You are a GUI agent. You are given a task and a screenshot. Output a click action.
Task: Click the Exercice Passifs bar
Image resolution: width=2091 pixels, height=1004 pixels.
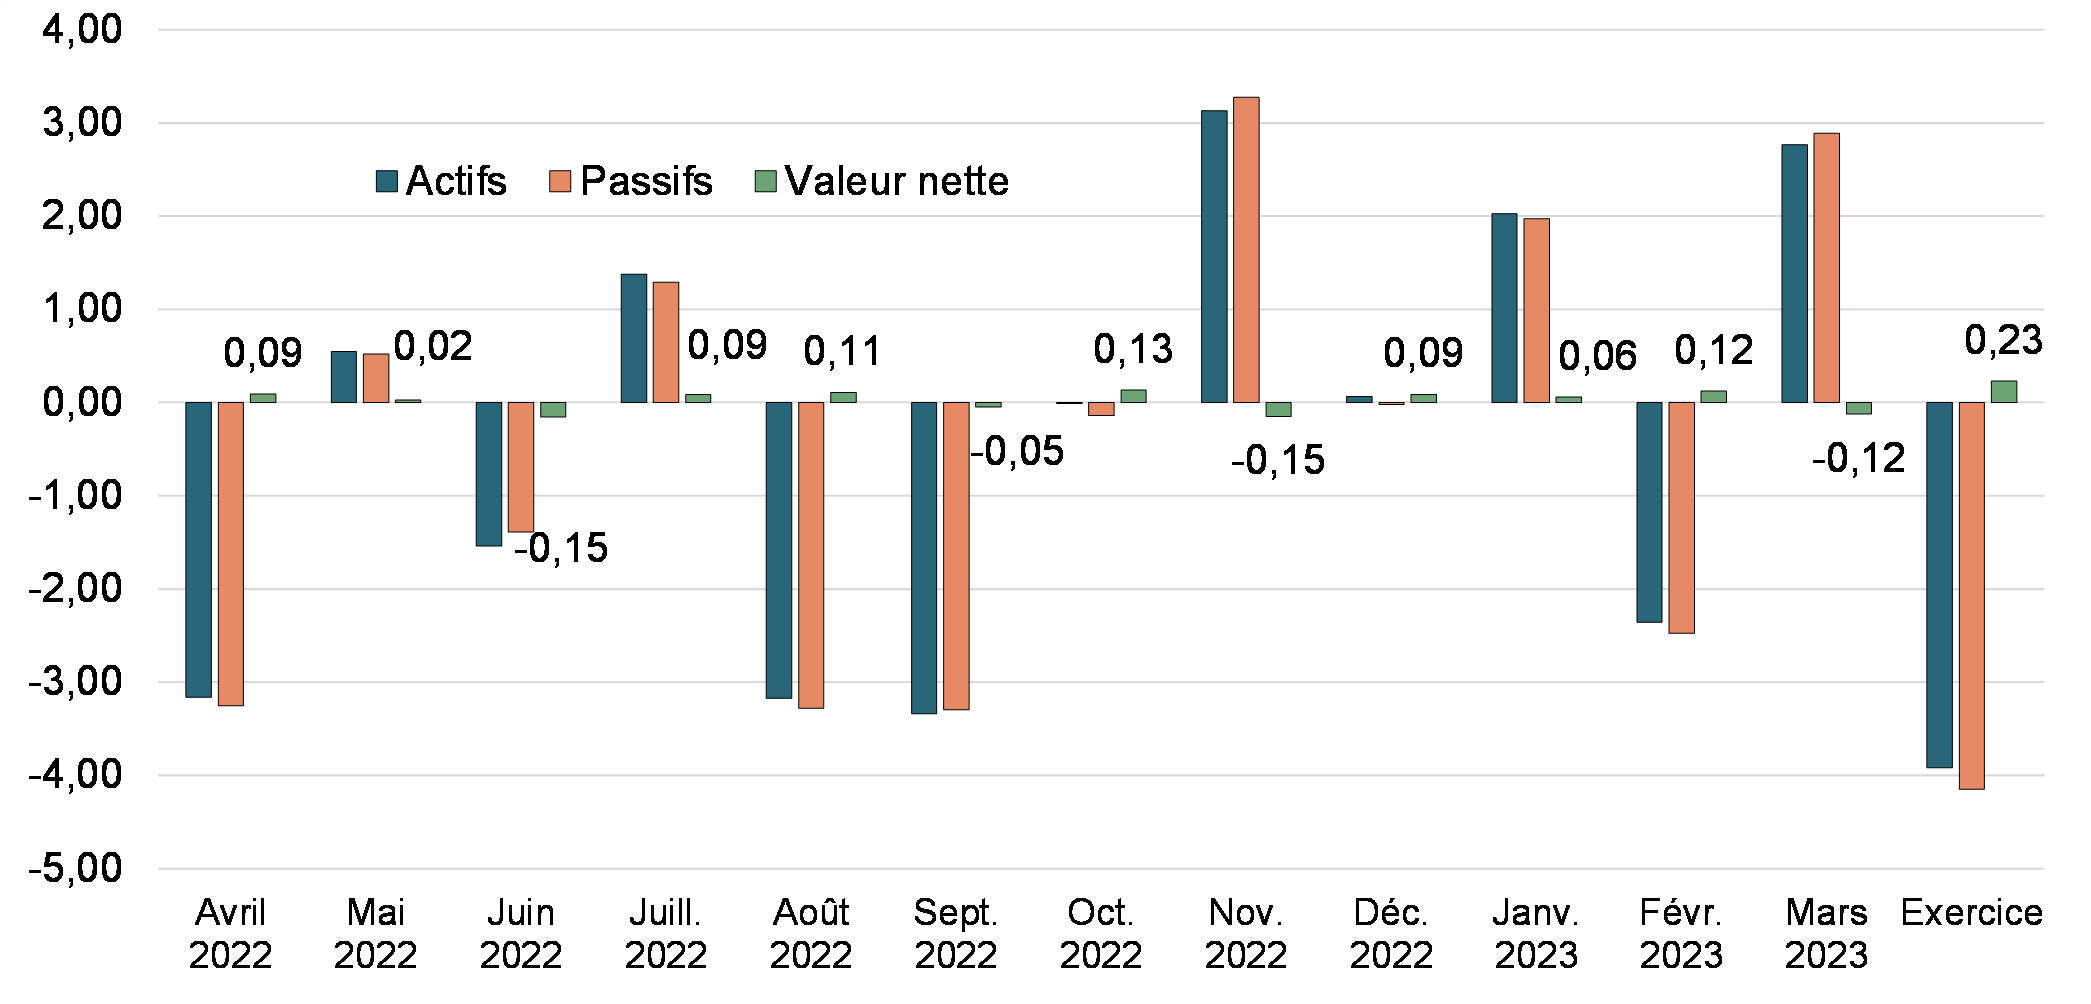click(1972, 595)
